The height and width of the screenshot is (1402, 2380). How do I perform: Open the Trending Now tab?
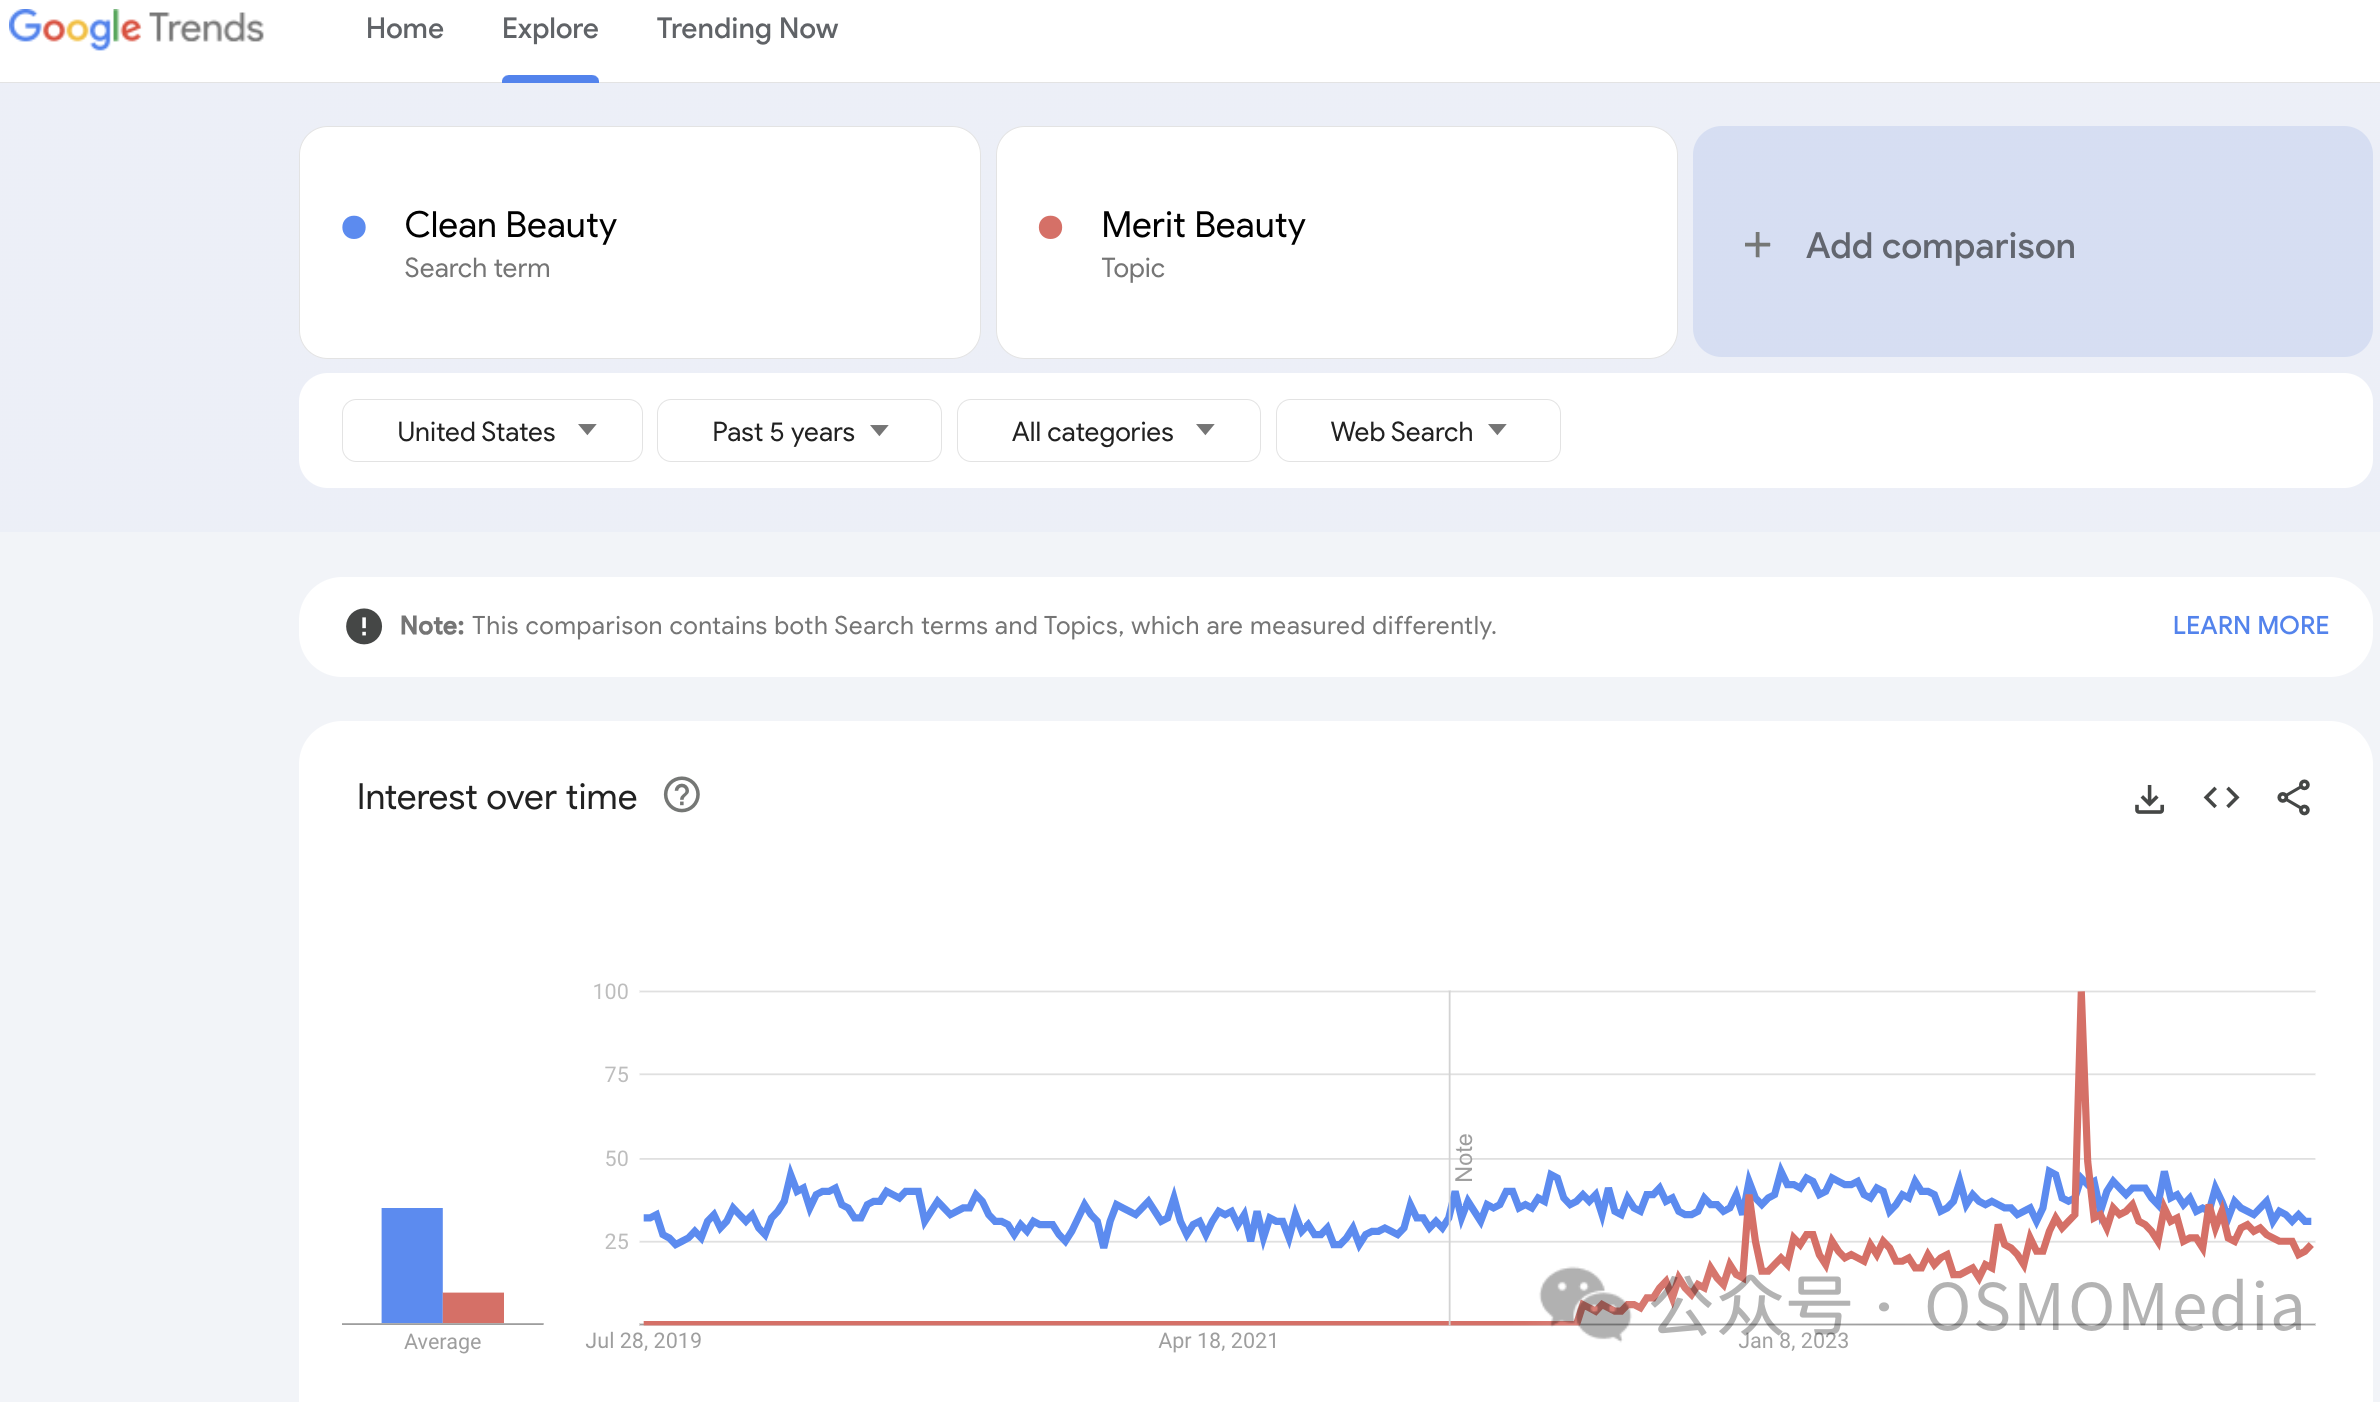(747, 29)
